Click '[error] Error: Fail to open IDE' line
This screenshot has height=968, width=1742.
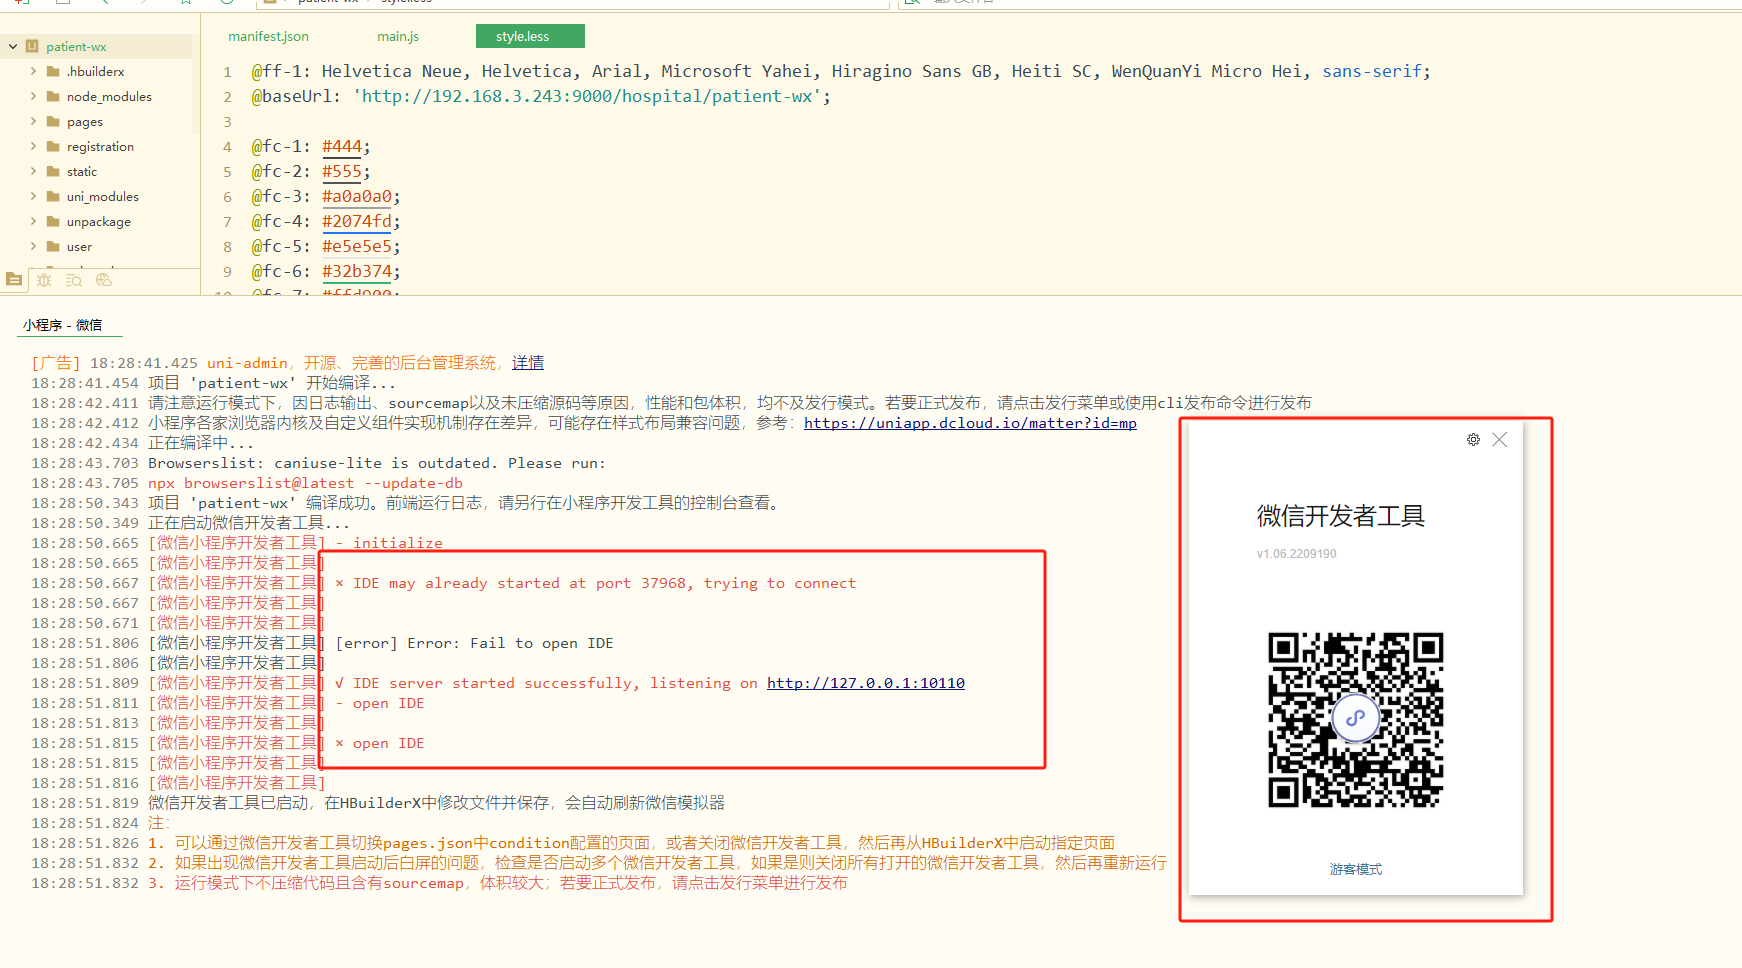(474, 643)
